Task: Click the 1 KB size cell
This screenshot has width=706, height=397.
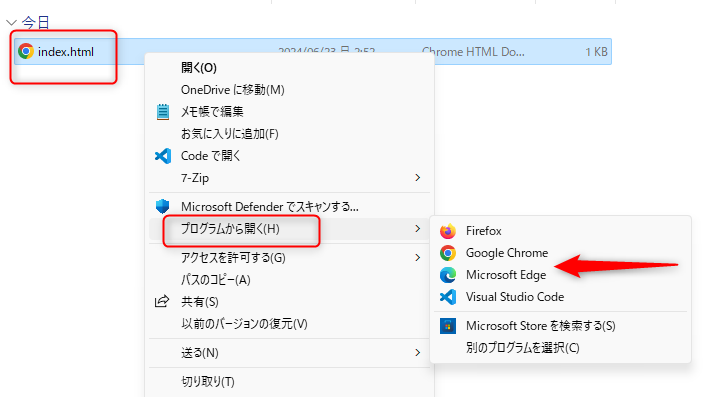Action: click(596, 52)
